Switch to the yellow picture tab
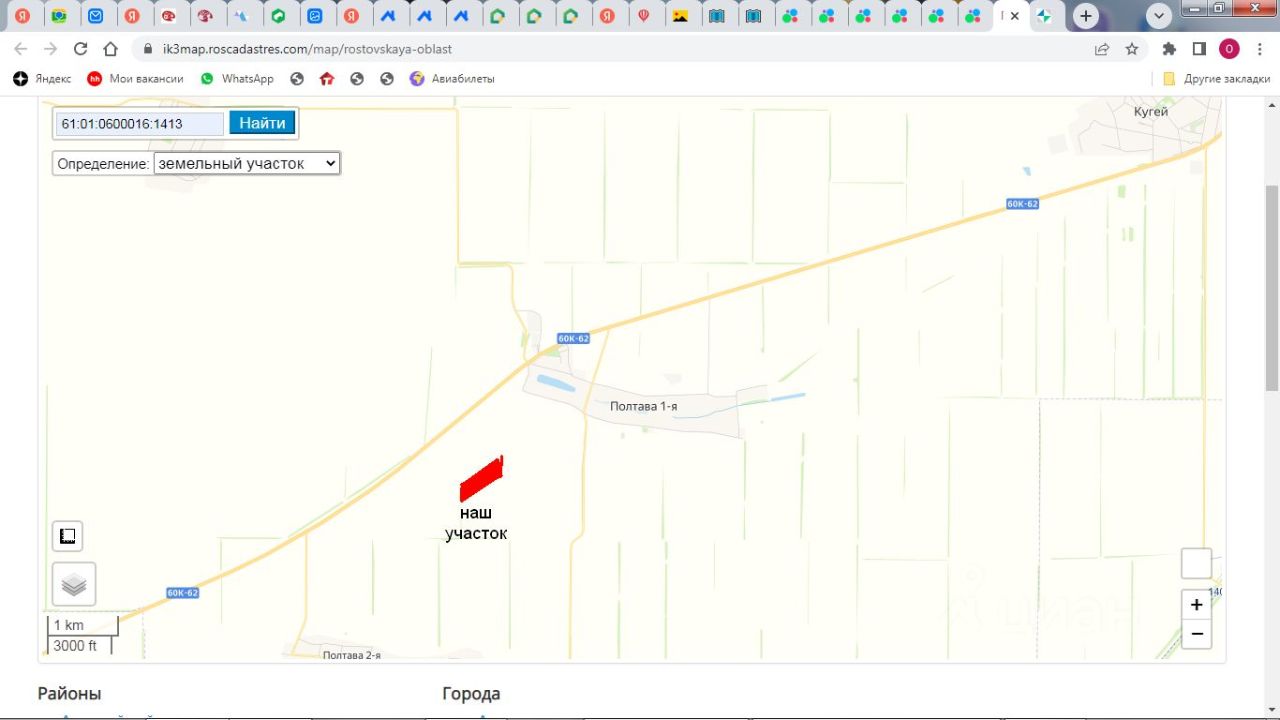Screen dimensions: 1280x720 [680, 16]
